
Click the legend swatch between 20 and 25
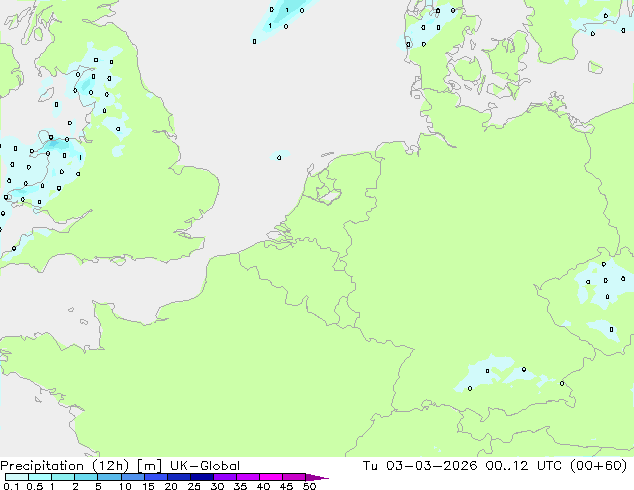pos(179,477)
